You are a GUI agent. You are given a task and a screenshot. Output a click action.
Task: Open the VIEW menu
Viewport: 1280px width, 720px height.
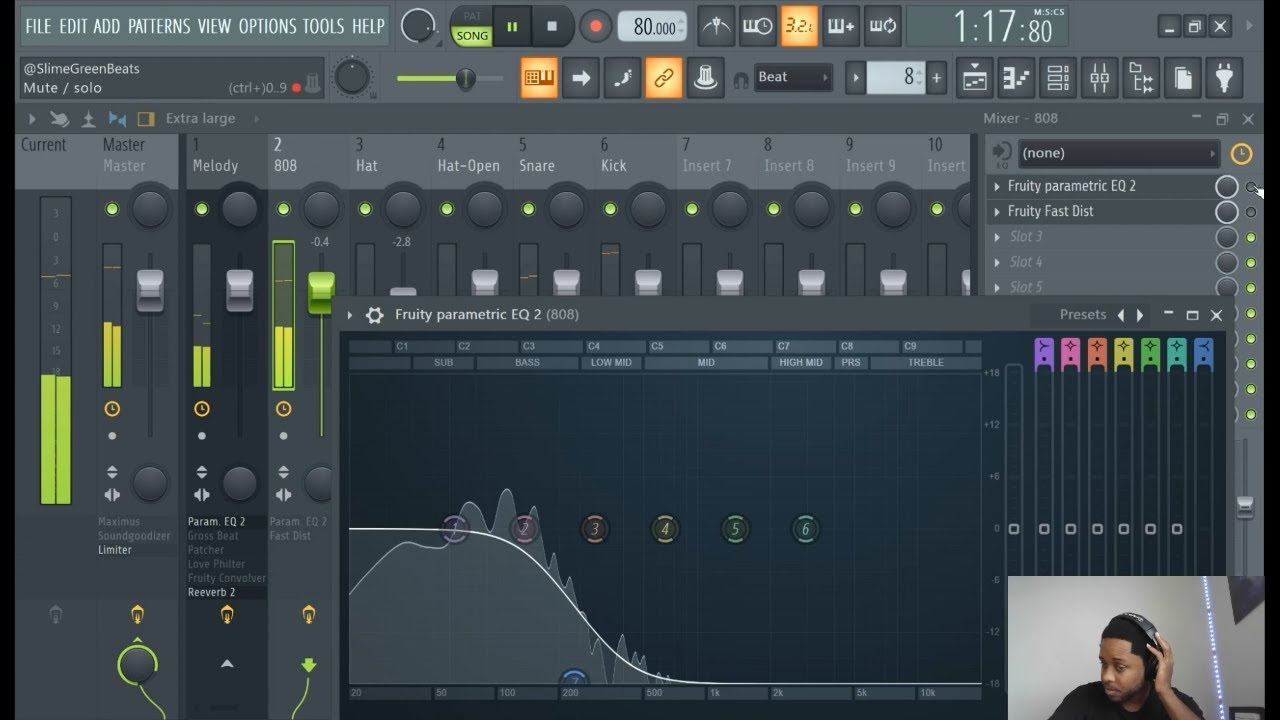coord(214,27)
